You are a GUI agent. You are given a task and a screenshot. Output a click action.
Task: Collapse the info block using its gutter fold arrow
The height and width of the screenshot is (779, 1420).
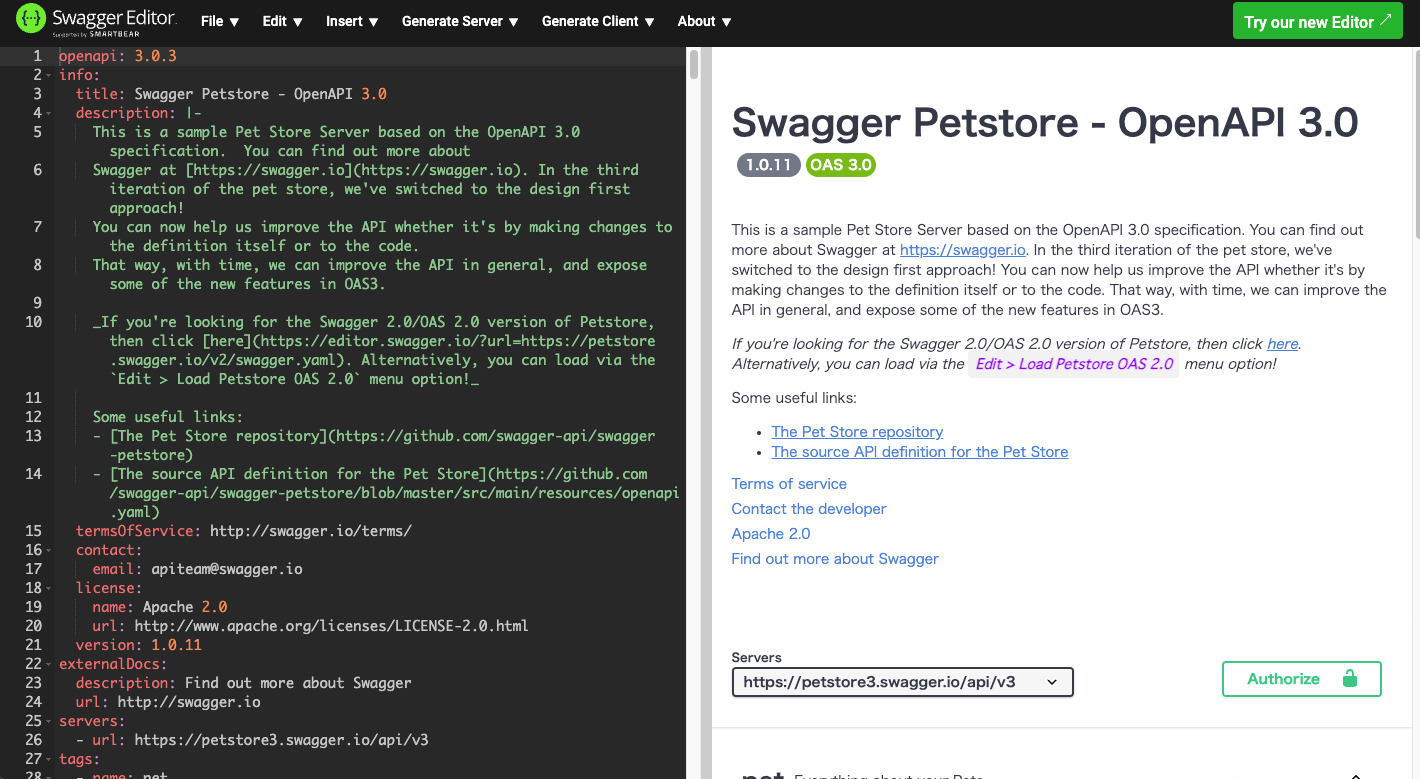[x=47, y=74]
